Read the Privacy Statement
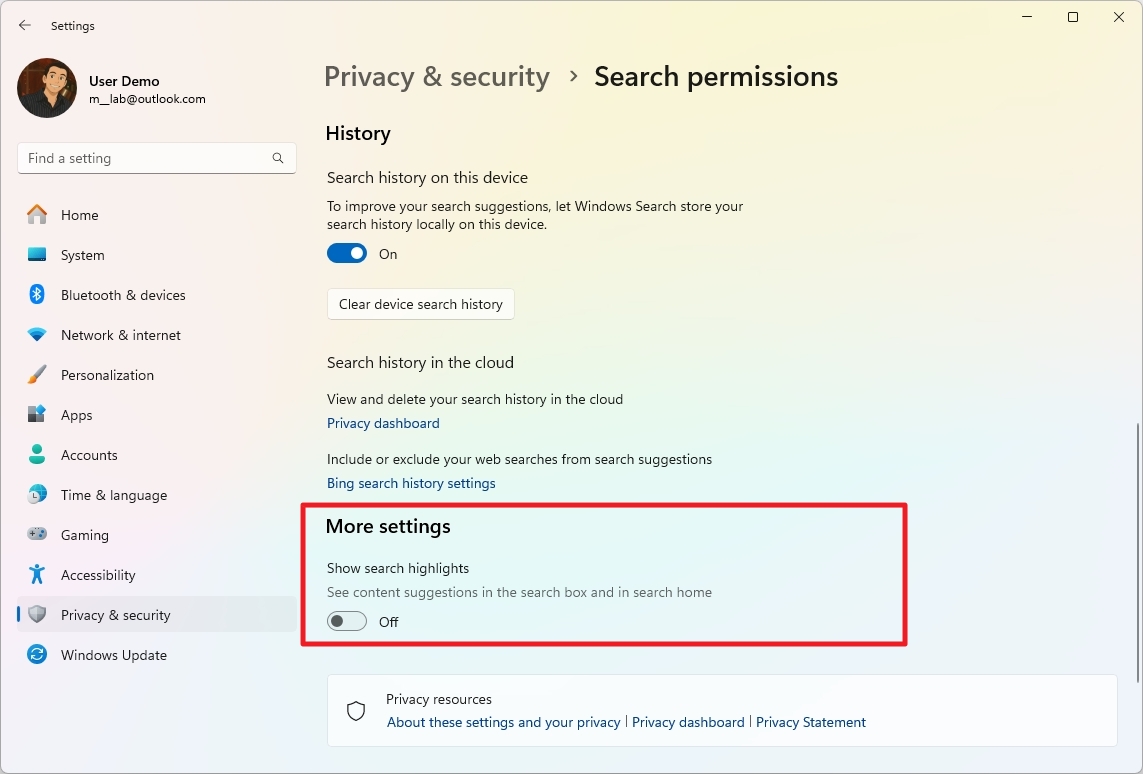The image size is (1143, 774). 811,722
